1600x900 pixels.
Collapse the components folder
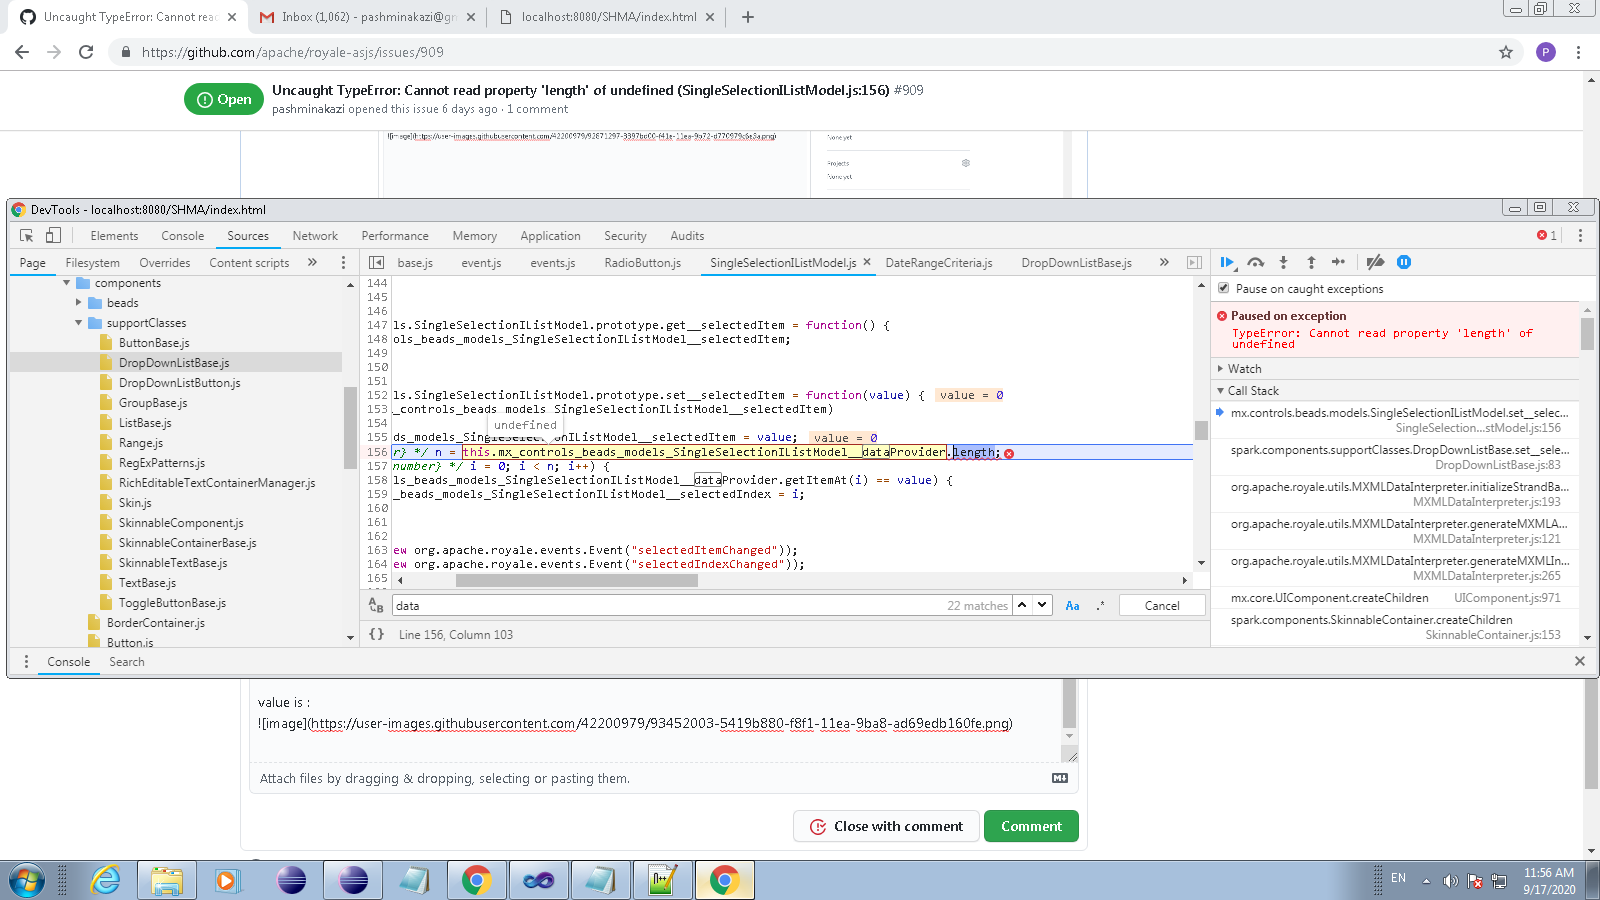click(67, 283)
